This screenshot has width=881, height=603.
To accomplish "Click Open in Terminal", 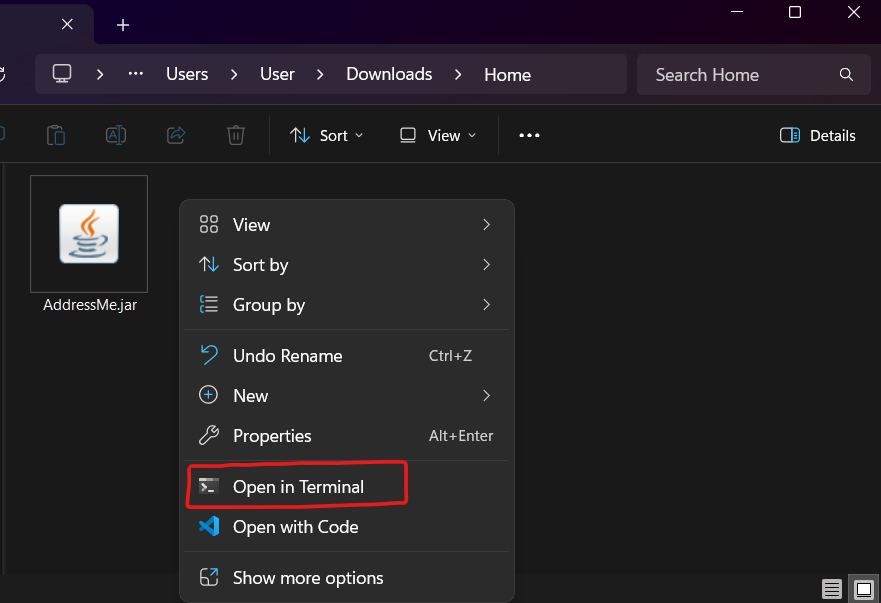I will (297, 487).
